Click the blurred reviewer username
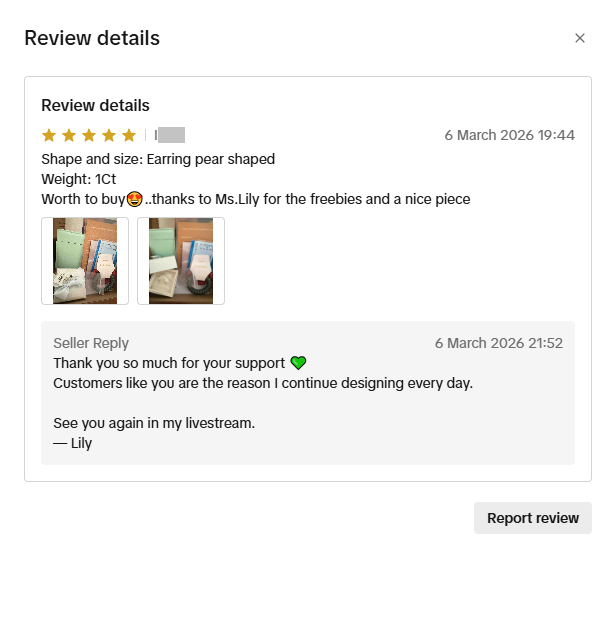This screenshot has height=617, width=616. coord(170,135)
